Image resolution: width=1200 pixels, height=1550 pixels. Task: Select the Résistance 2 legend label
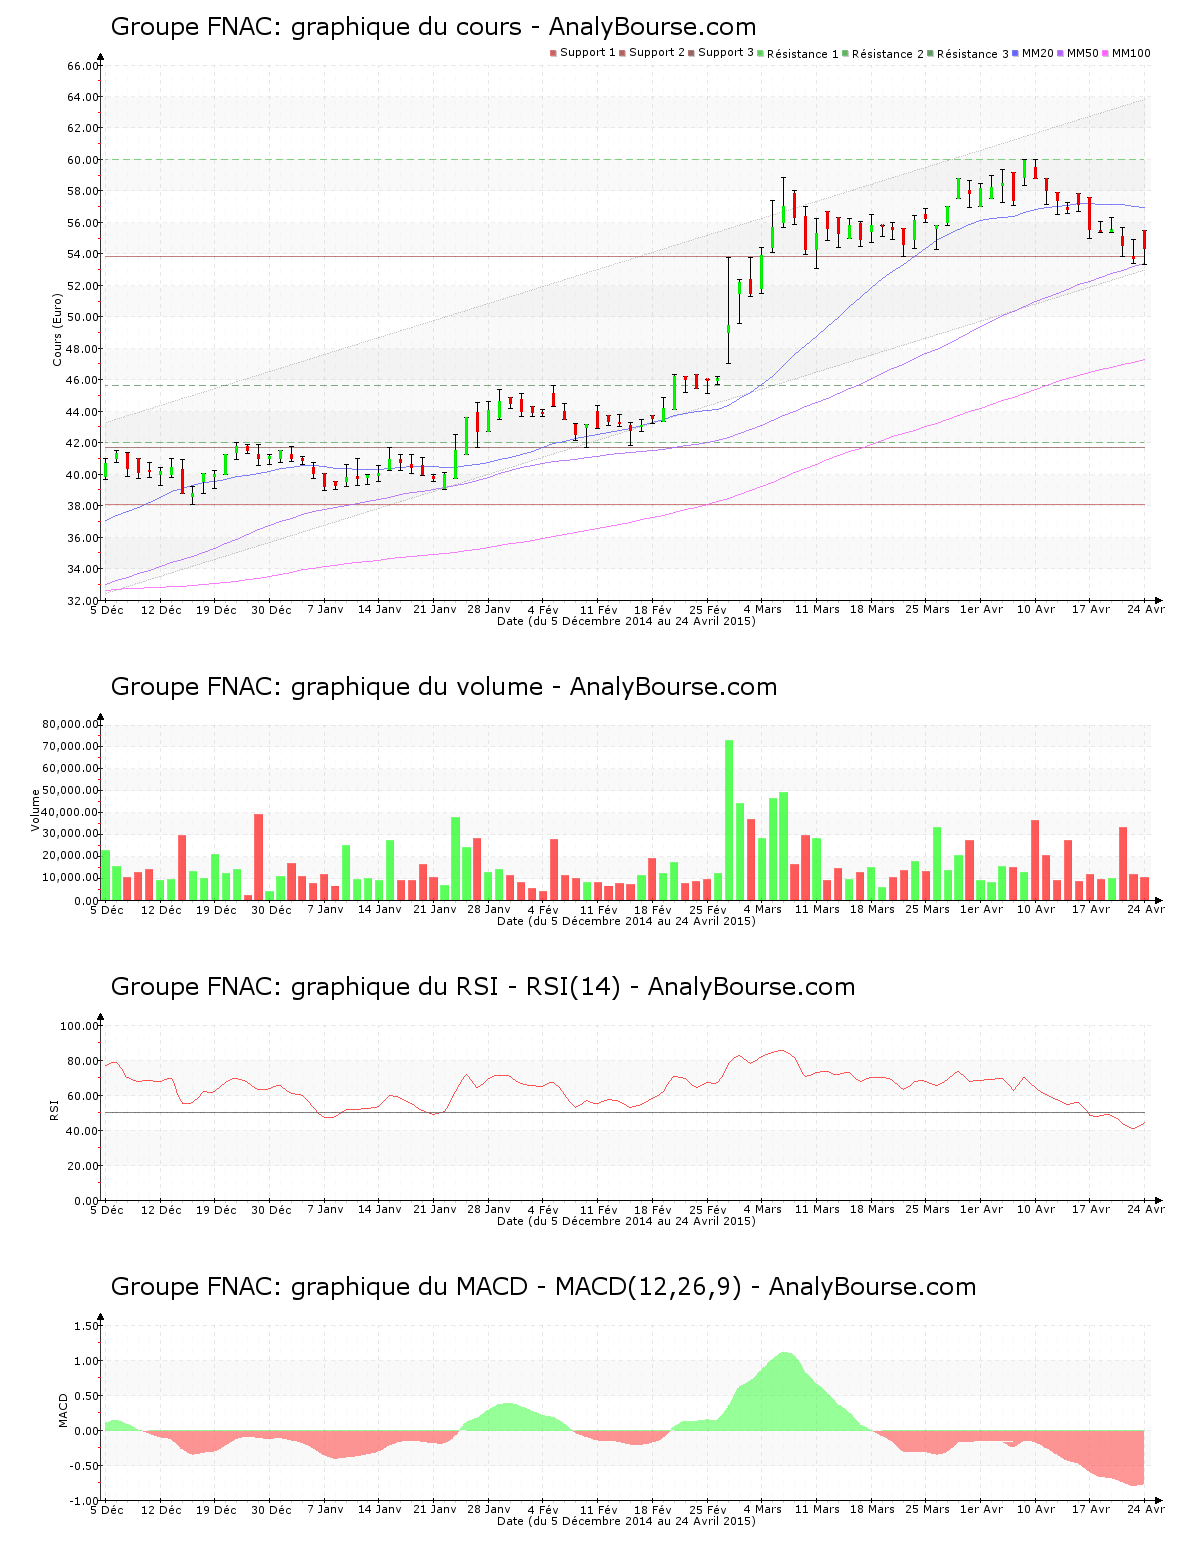click(888, 54)
